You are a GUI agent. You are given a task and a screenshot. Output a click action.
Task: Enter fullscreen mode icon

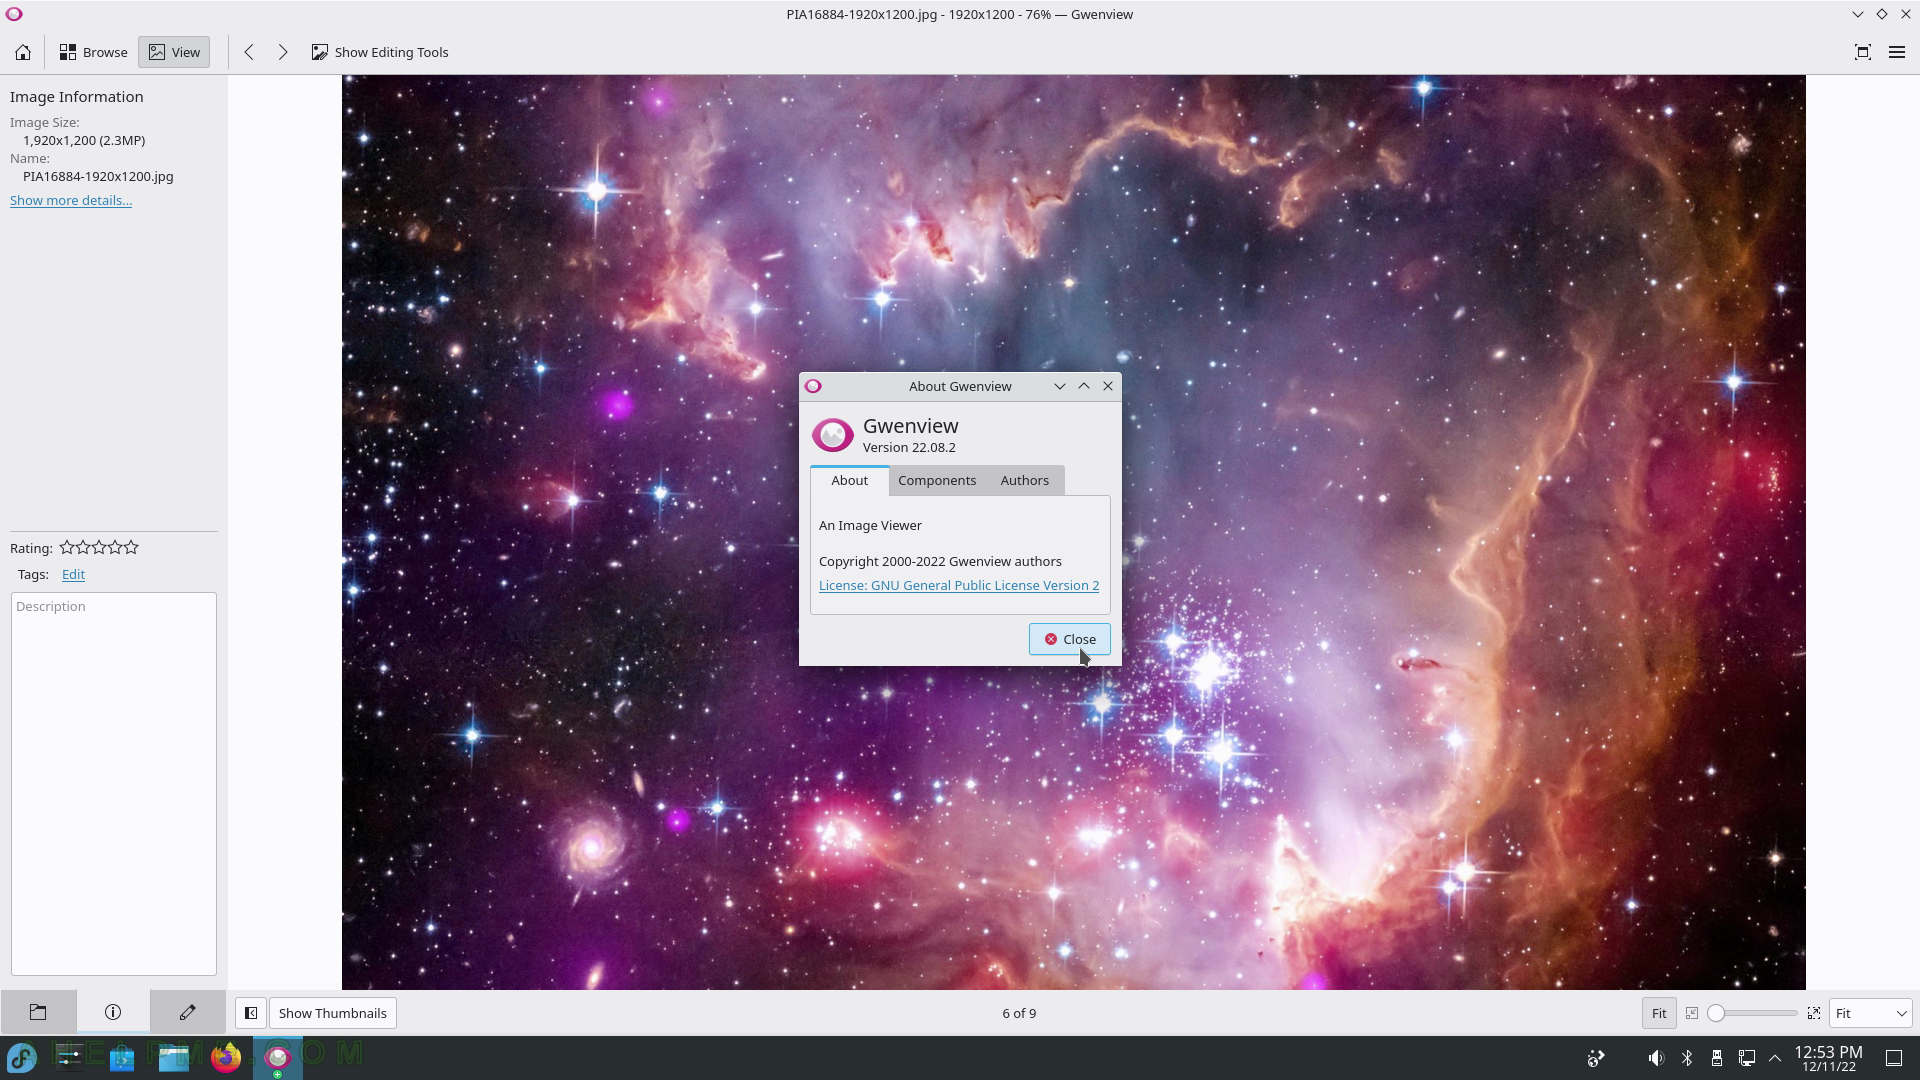coord(1862,52)
